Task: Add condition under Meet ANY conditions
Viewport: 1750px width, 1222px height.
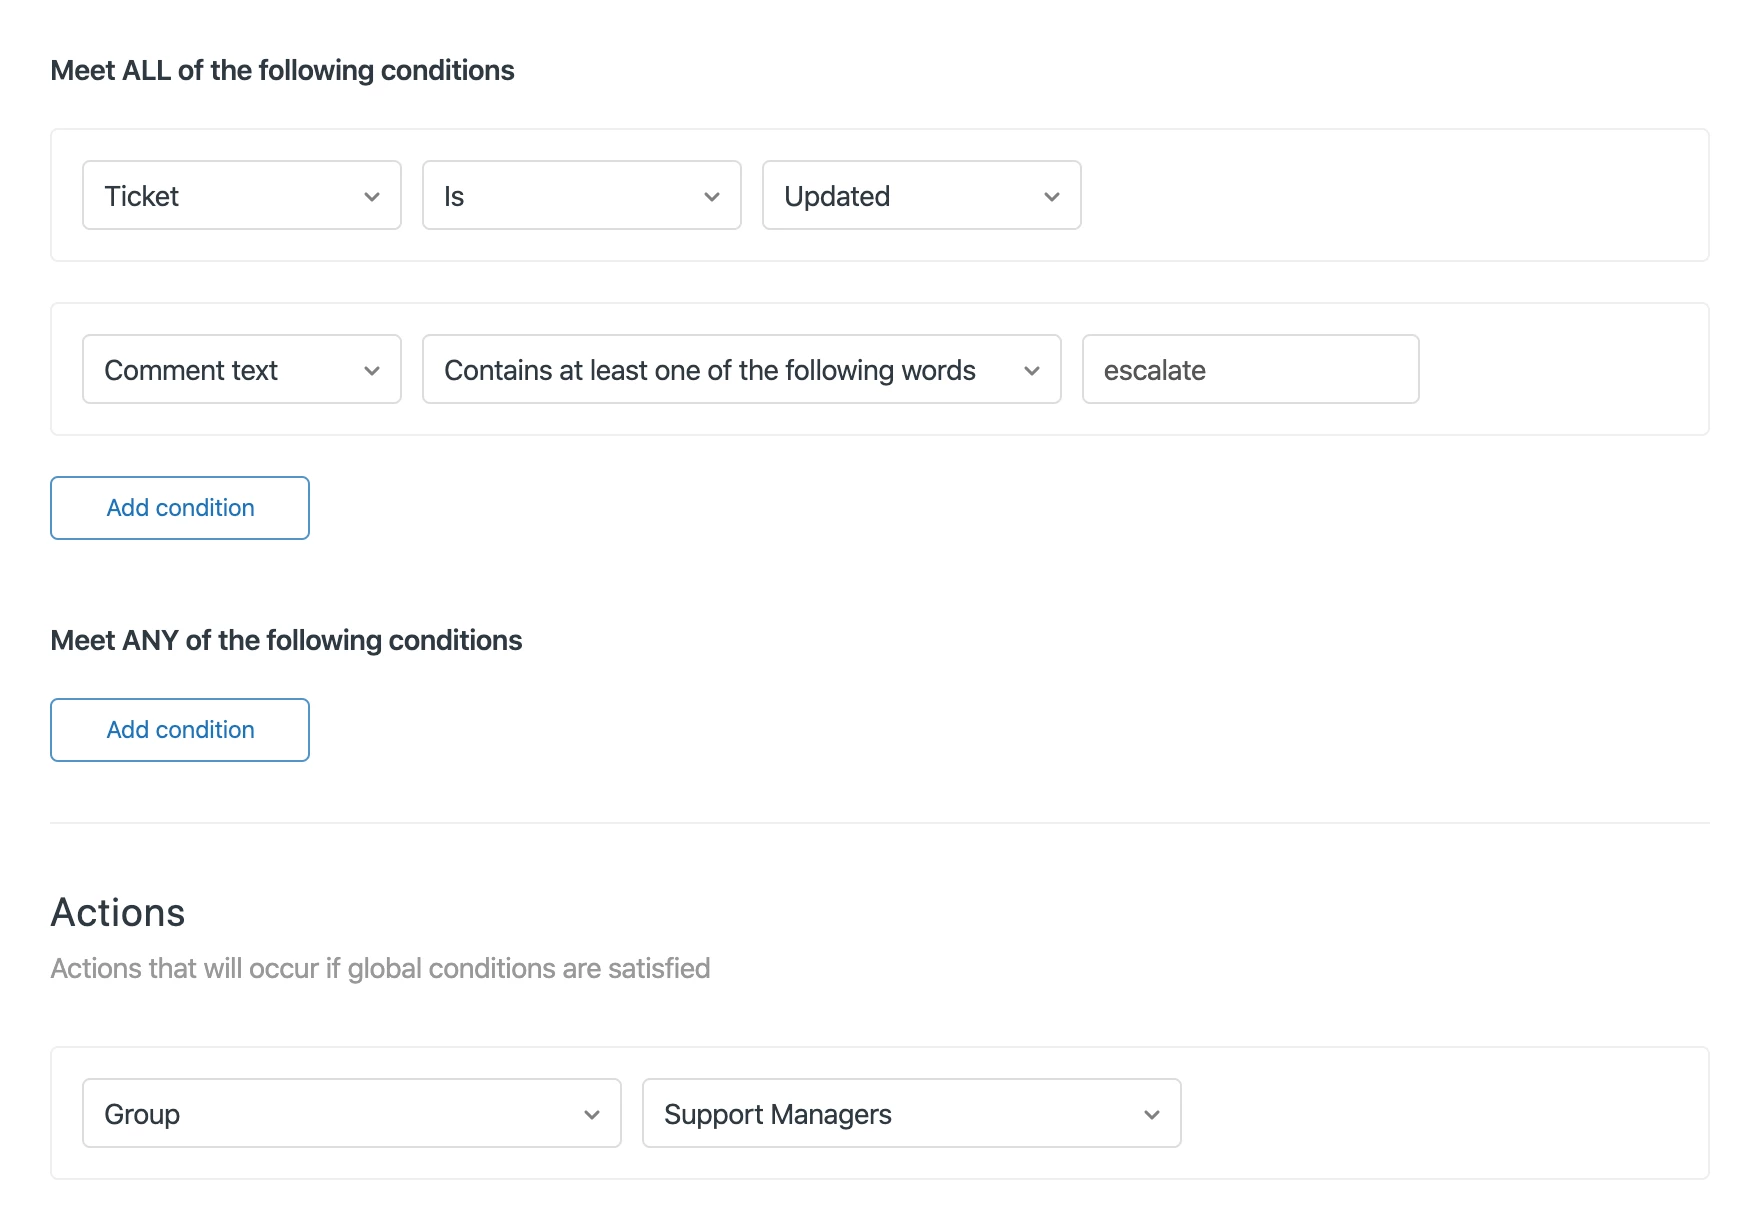Action: (180, 730)
